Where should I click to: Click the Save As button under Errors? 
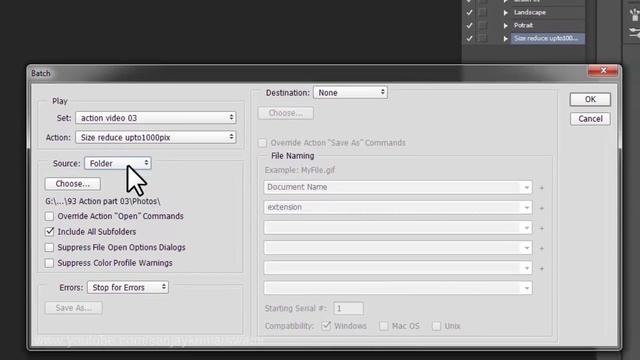point(73,308)
